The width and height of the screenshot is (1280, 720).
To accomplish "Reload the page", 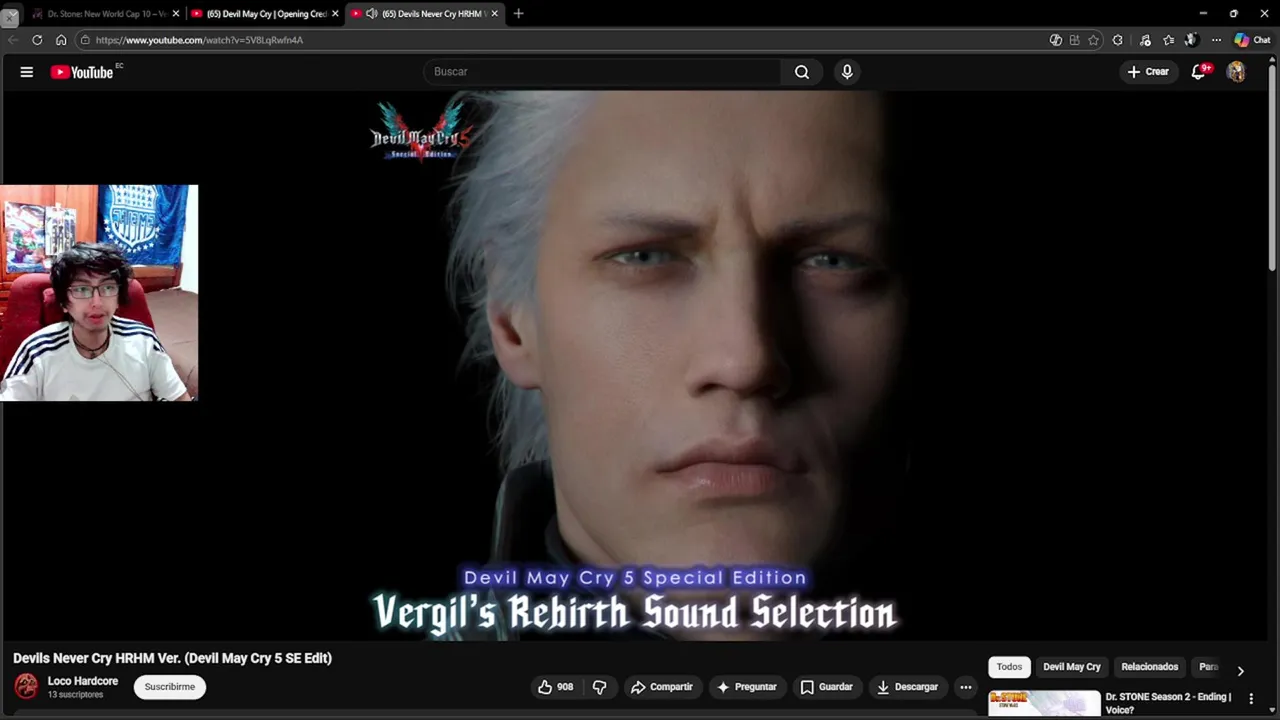I will coord(37,40).
